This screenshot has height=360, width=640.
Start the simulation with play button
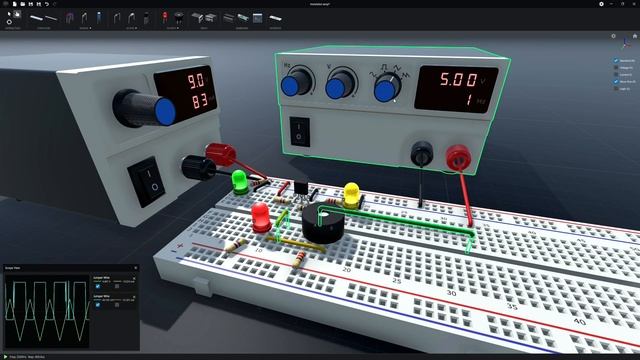5,357
